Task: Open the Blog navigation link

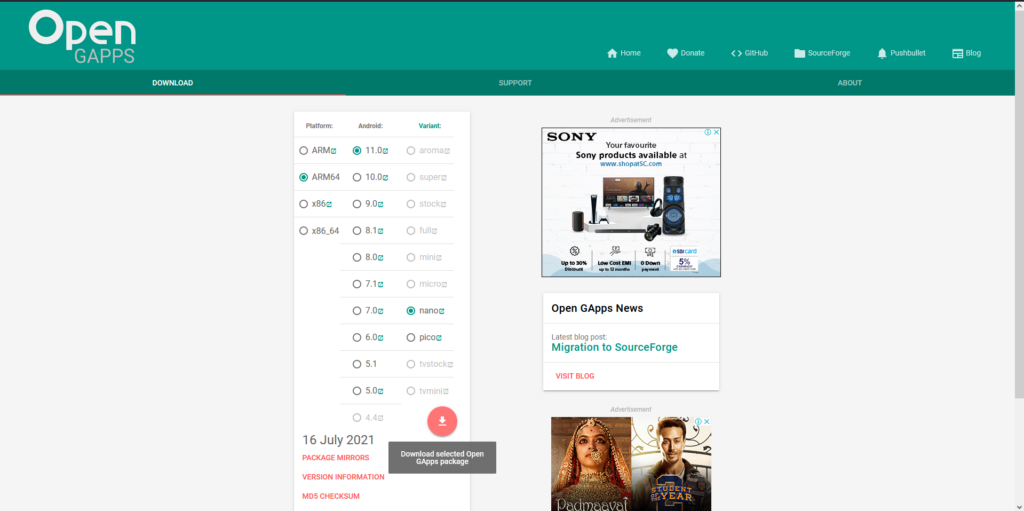Action: [x=967, y=54]
